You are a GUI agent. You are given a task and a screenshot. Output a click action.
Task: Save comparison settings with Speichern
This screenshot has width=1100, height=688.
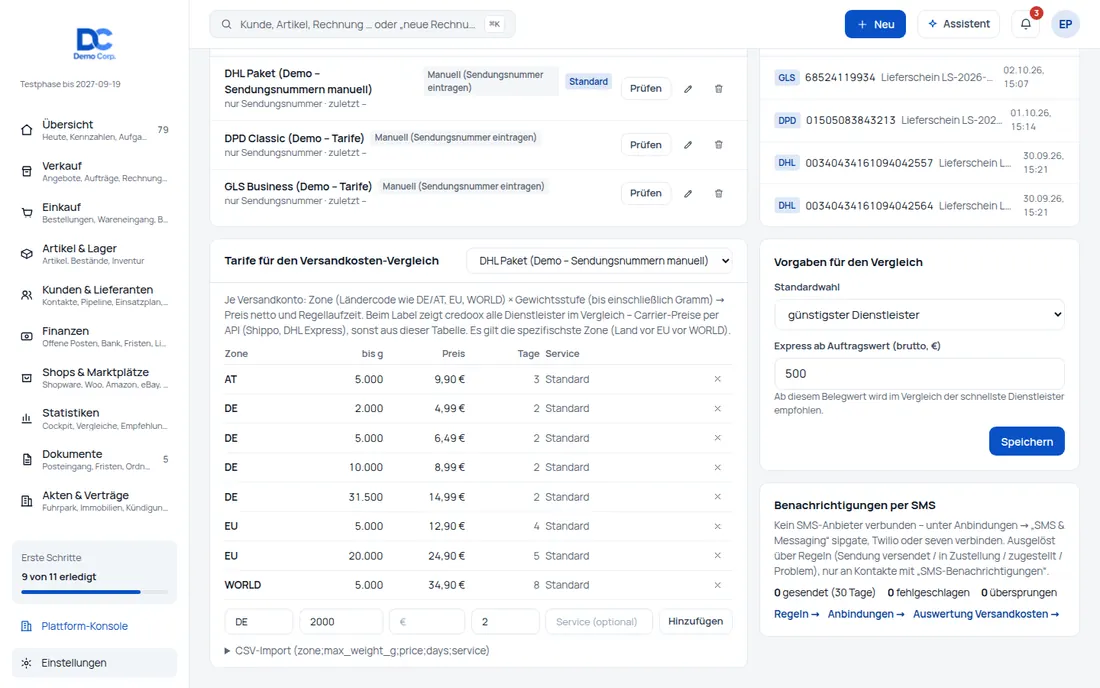coord(1026,442)
